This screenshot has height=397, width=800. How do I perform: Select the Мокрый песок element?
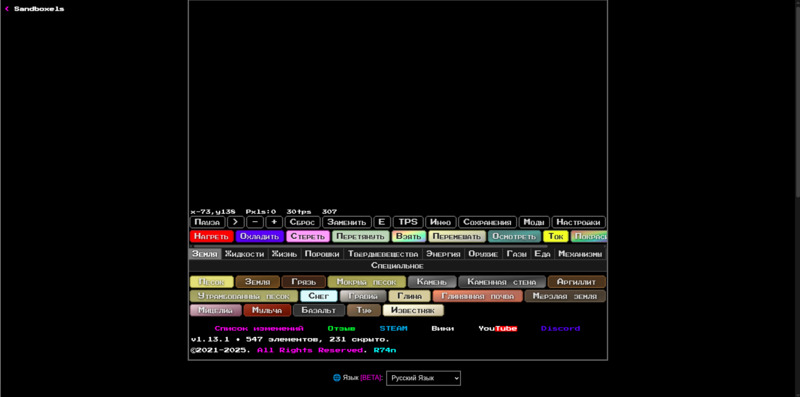(x=367, y=282)
